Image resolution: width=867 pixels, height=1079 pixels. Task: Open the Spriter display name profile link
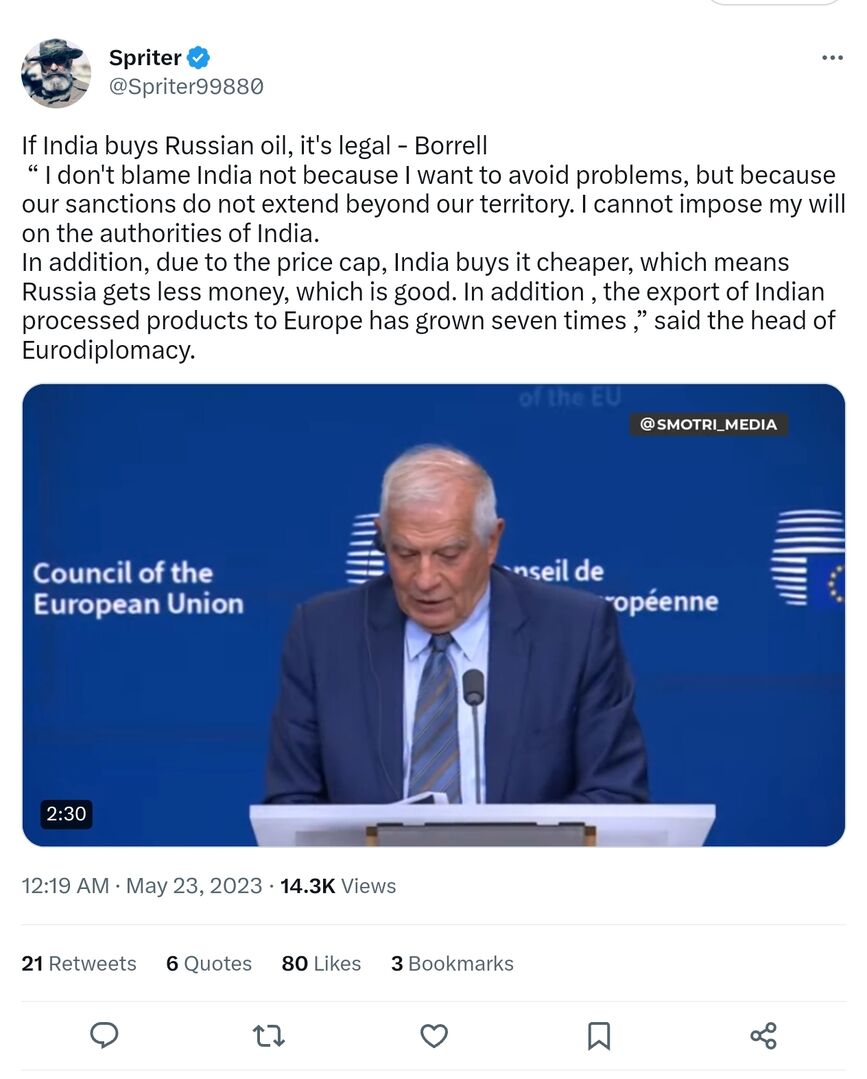tap(145, 58)
